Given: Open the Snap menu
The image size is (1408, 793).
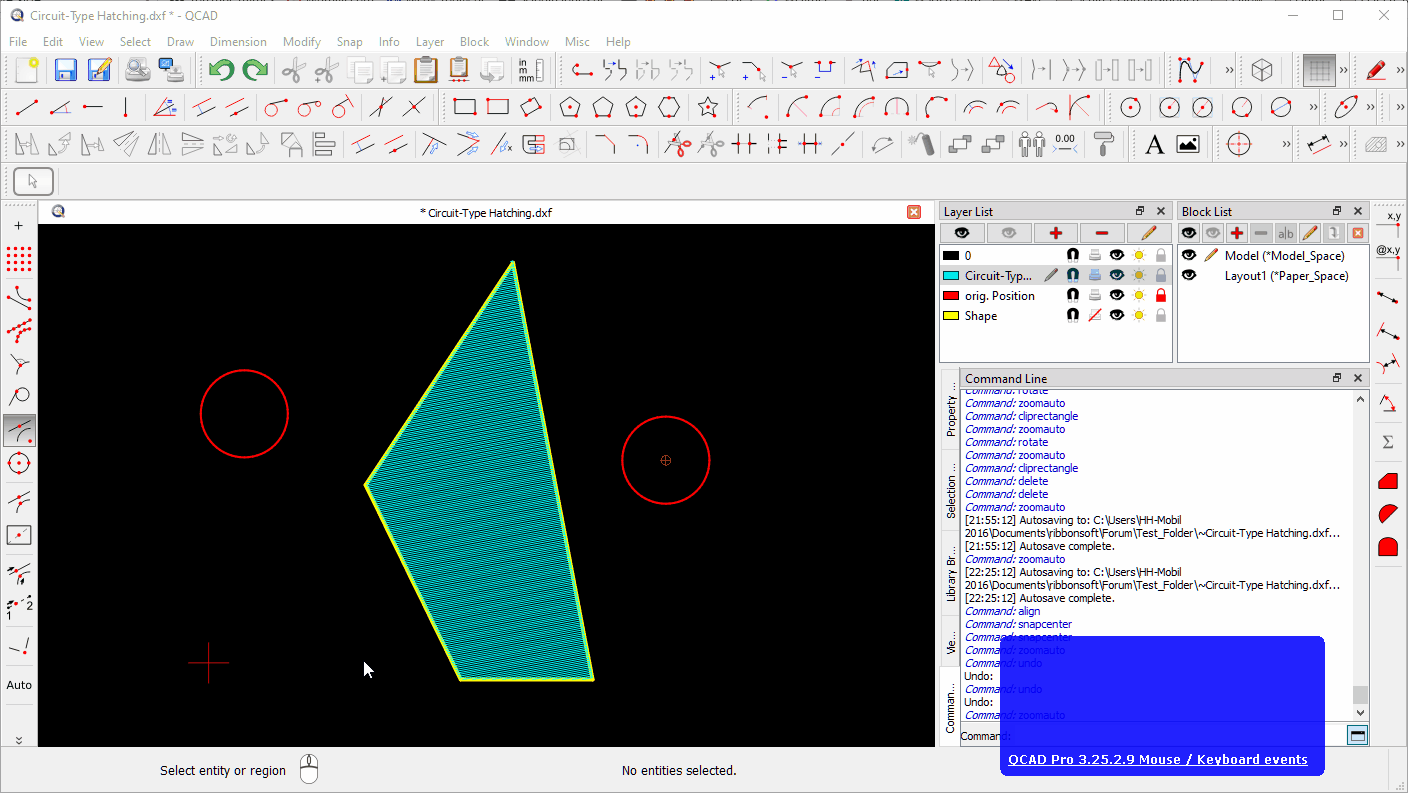Looking at the screenshot, I should [x=349, y=42].
